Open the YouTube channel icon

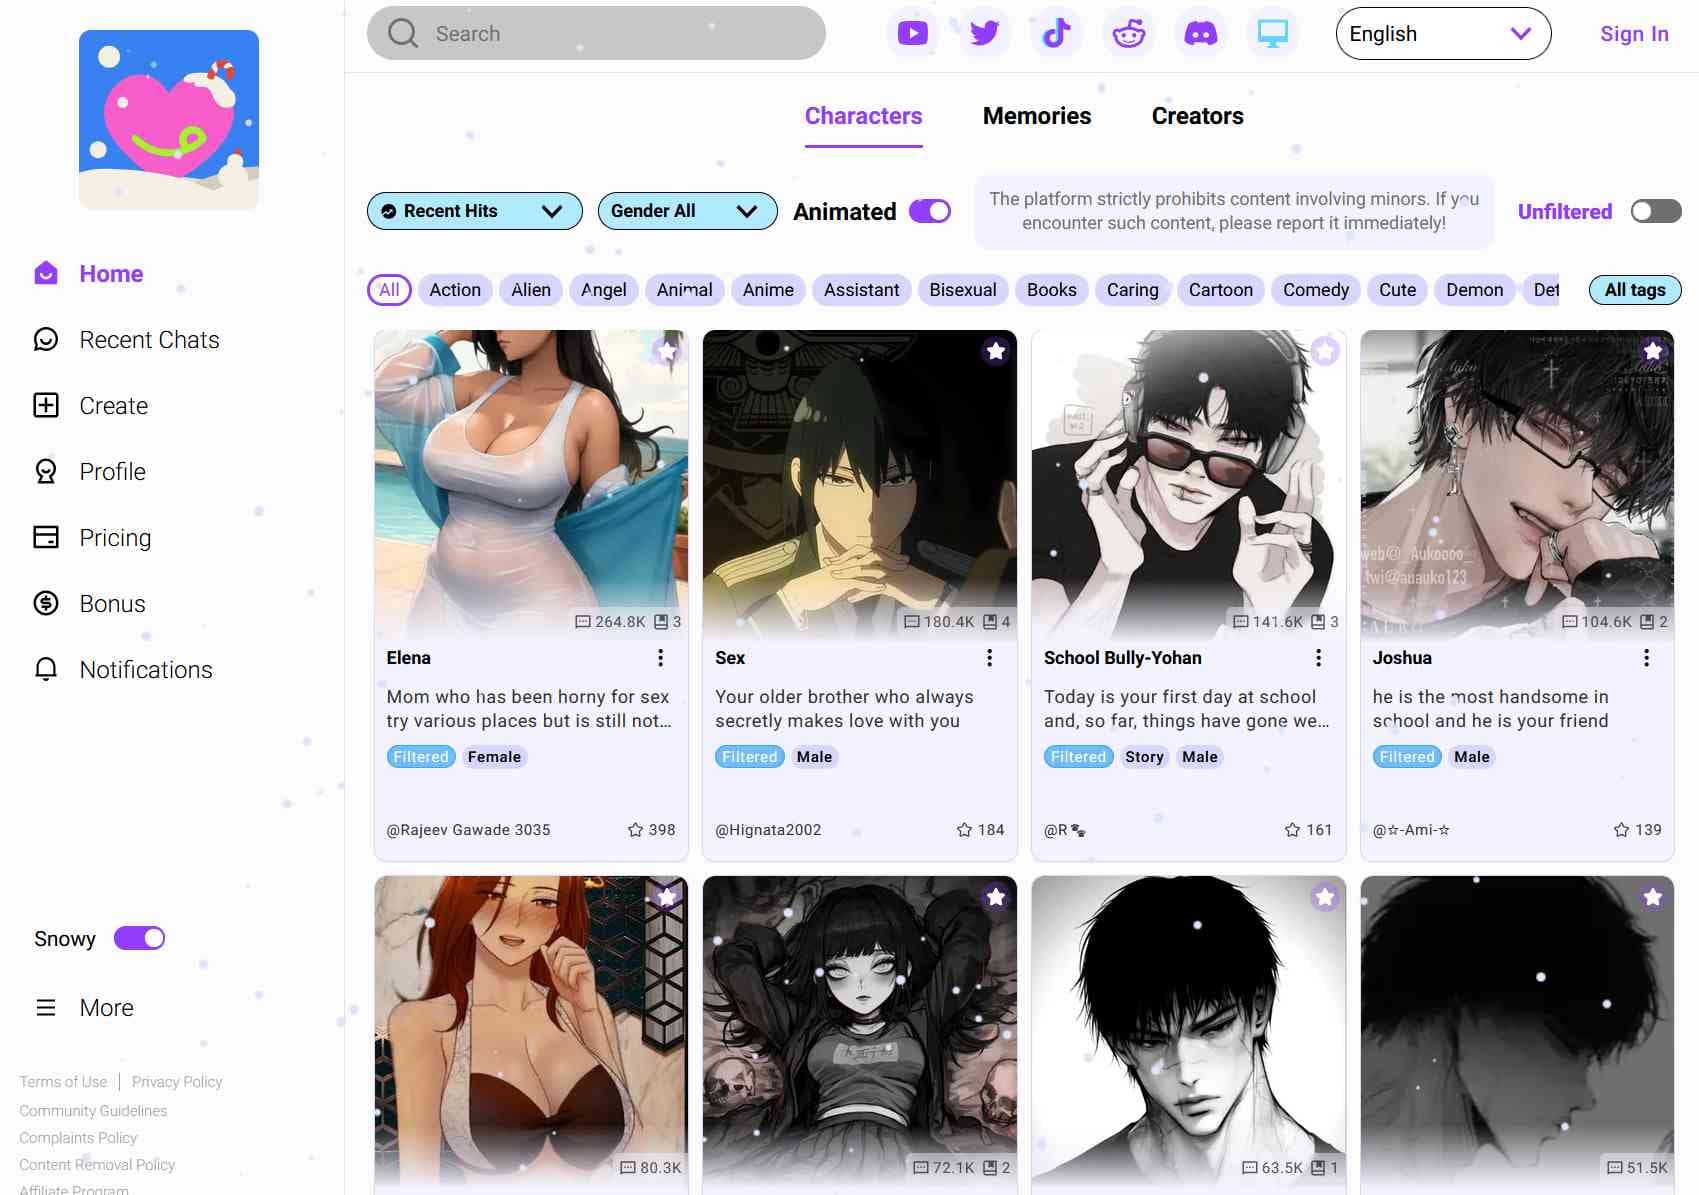click(x=911, y=33)
